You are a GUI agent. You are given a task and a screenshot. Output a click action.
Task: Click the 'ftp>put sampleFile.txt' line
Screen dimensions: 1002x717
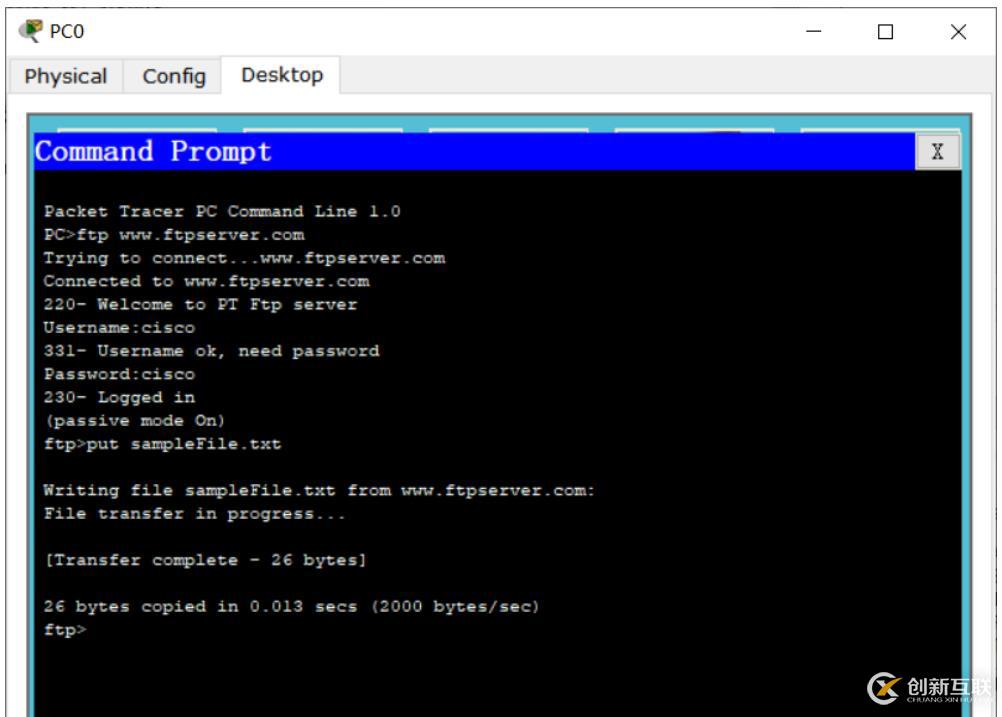[162, 444]
